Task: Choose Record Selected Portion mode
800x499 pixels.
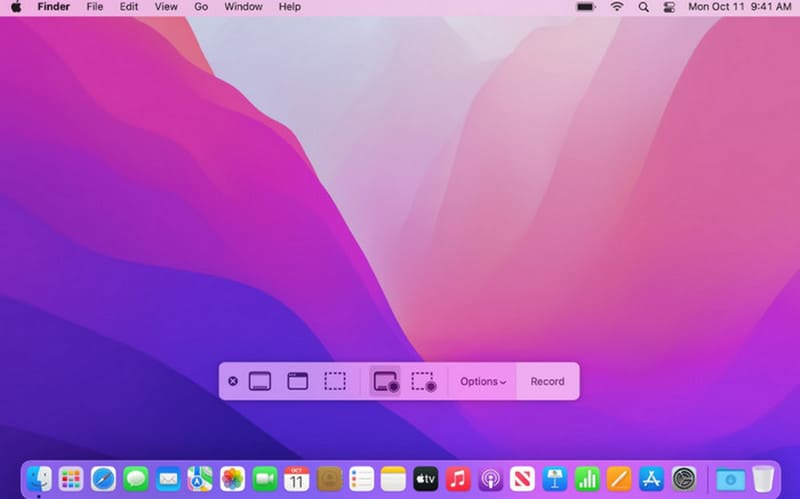Action: coord(423,381)
